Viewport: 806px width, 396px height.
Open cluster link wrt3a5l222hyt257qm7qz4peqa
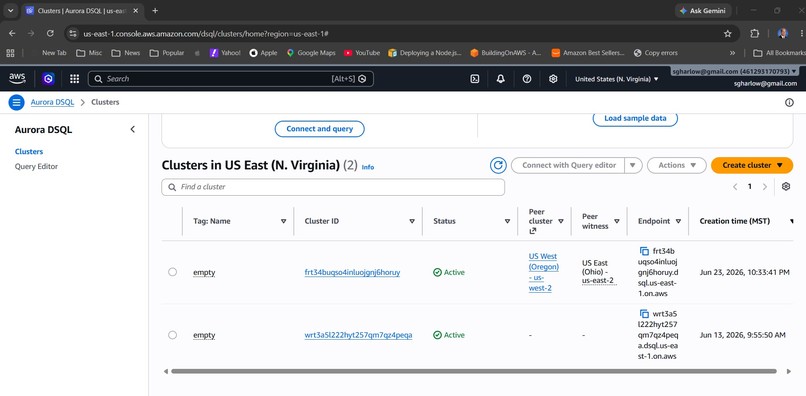[x=358, y=335]
